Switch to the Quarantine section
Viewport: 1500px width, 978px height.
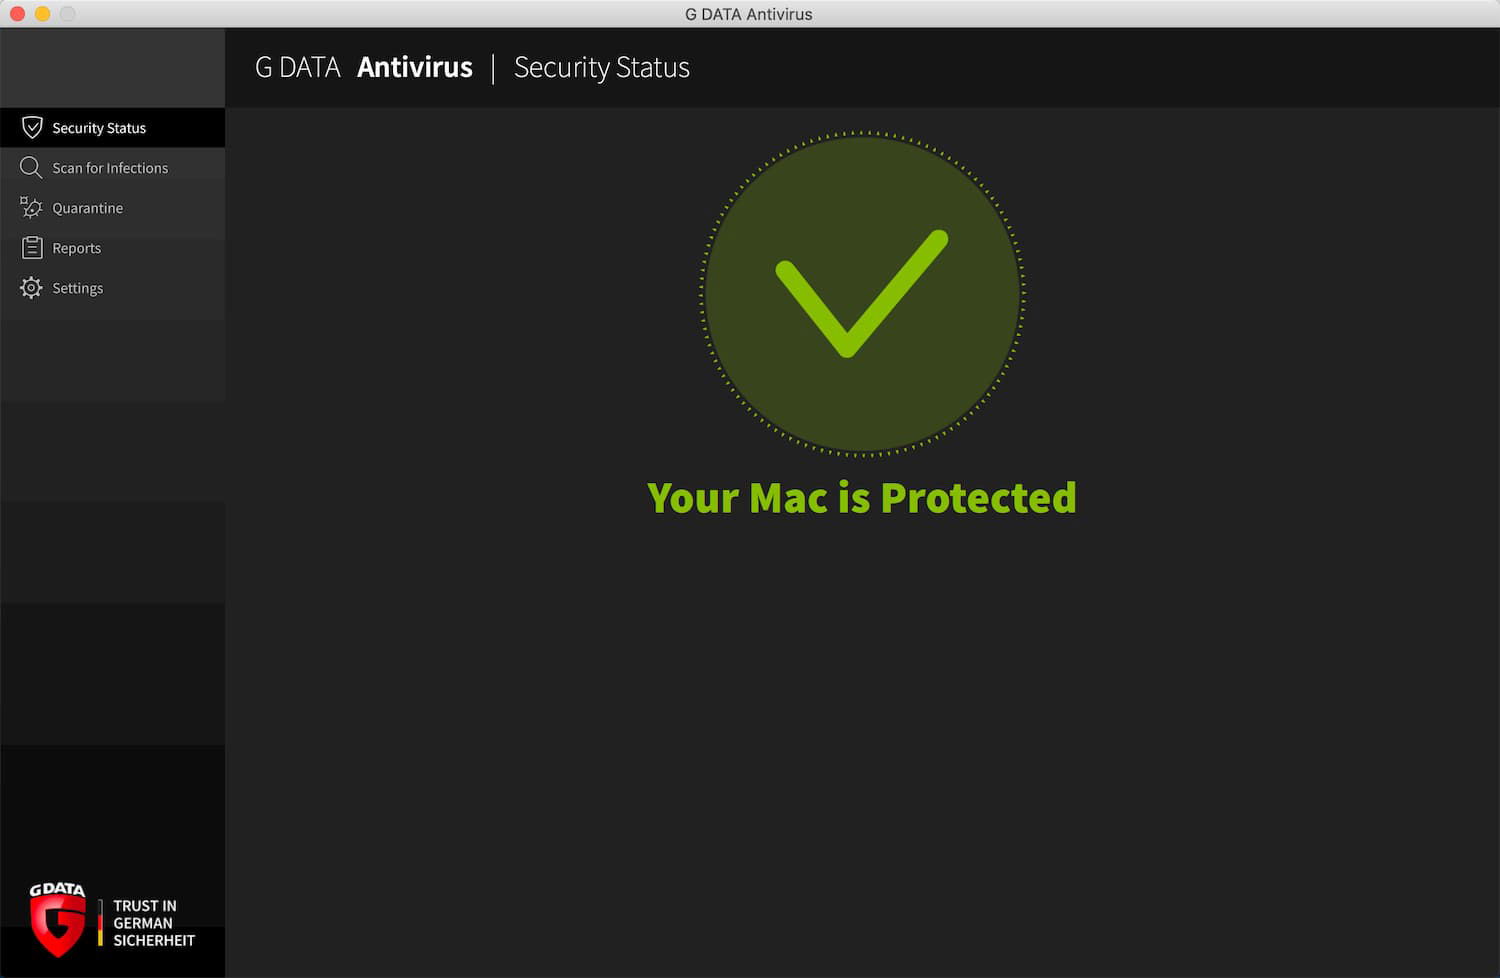point(88,207)
